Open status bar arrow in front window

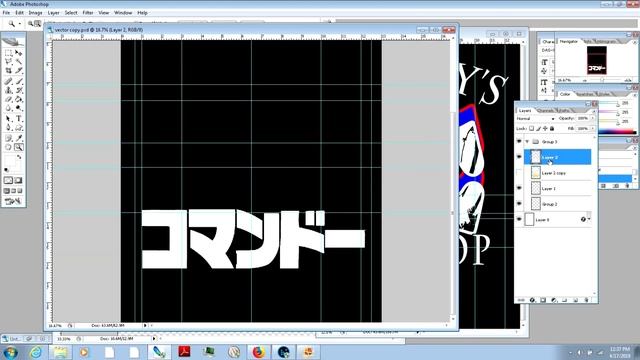(x=145, y=325)
